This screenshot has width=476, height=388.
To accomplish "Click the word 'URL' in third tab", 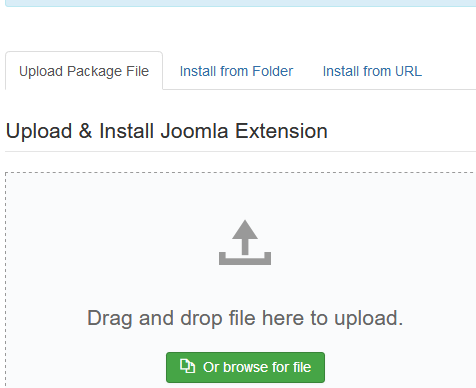I will click(x=408, y=71).
